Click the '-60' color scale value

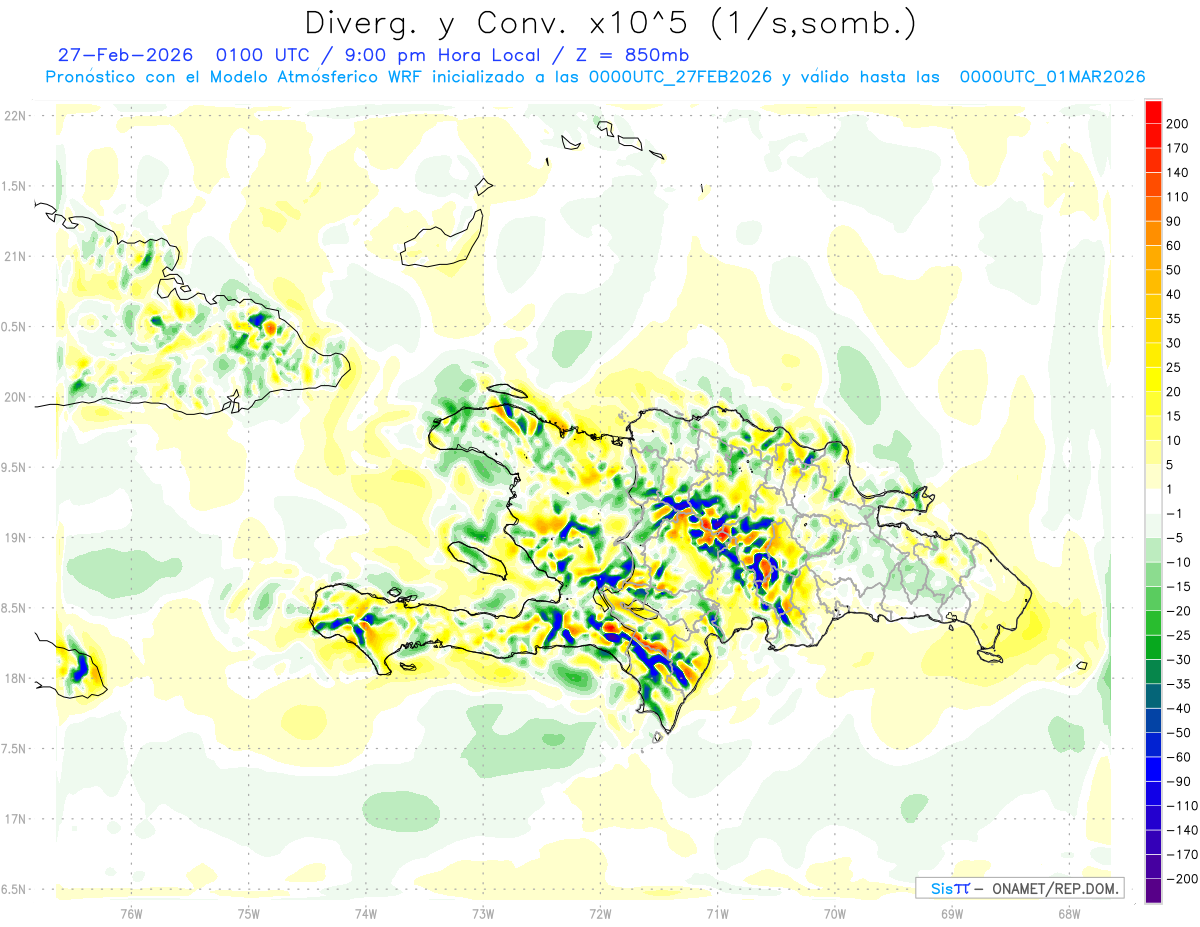[1179, 757]
